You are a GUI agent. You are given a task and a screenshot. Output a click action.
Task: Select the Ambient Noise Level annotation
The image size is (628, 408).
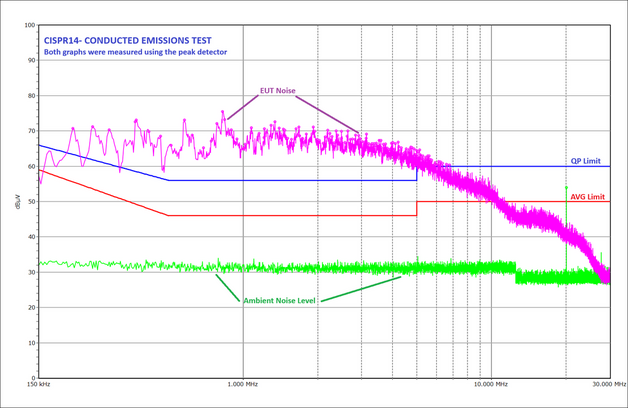pyautogui.click(x=279, y=300)
